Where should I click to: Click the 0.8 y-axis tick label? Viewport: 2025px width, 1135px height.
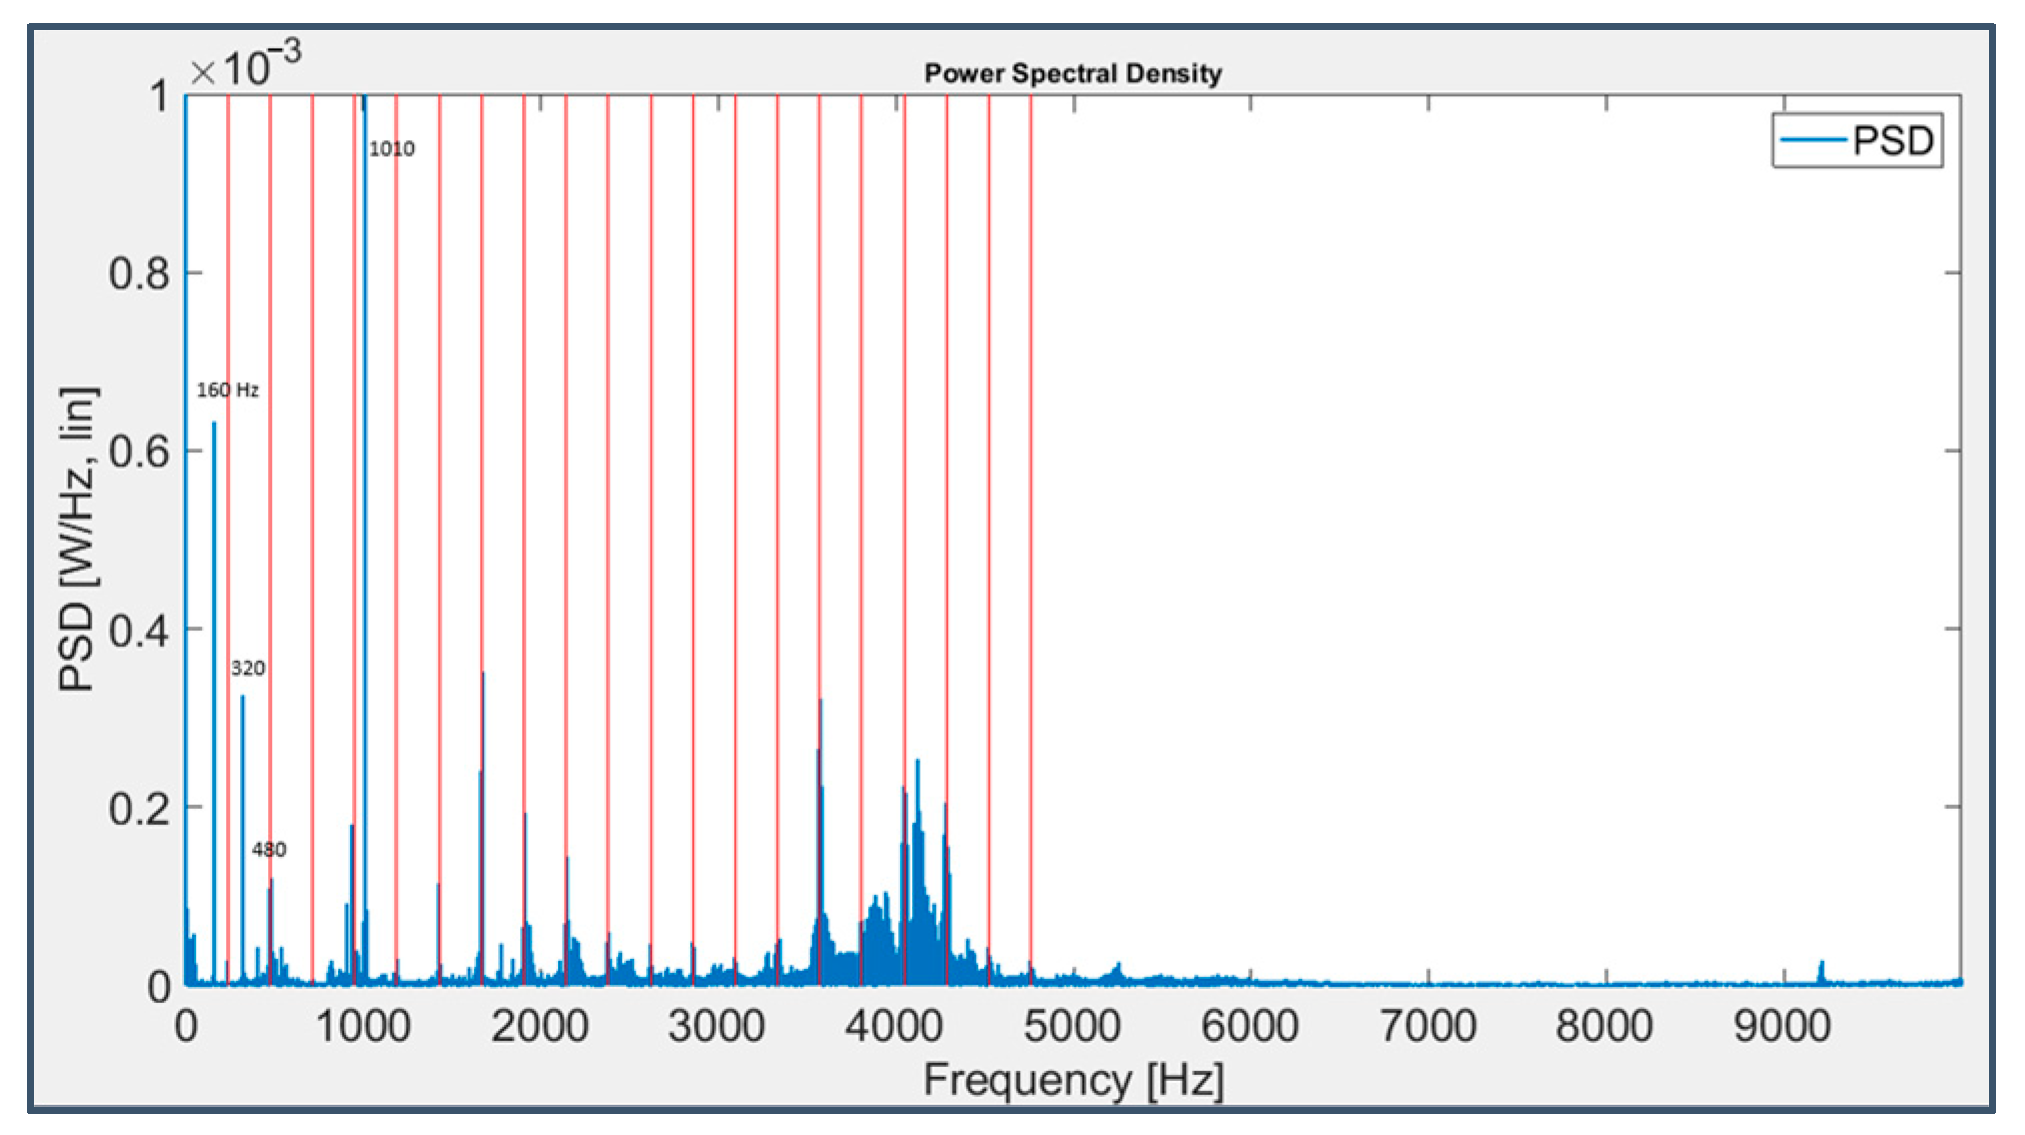click(x=139, y=273)
